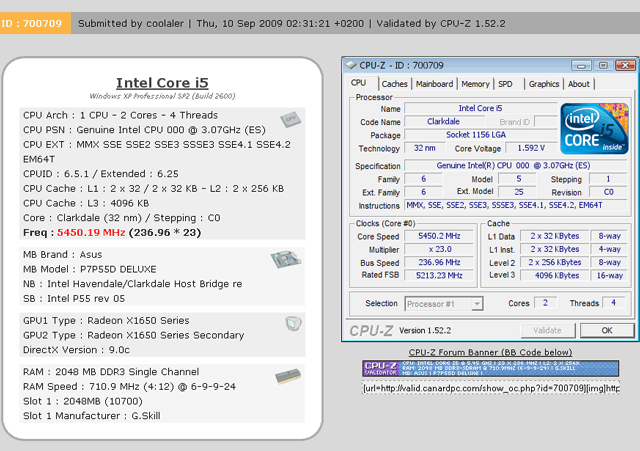The height and width of the screenshot is (451, 640).
Task: Click the Threads 4 value field
Action: click(x=613, y=303)
